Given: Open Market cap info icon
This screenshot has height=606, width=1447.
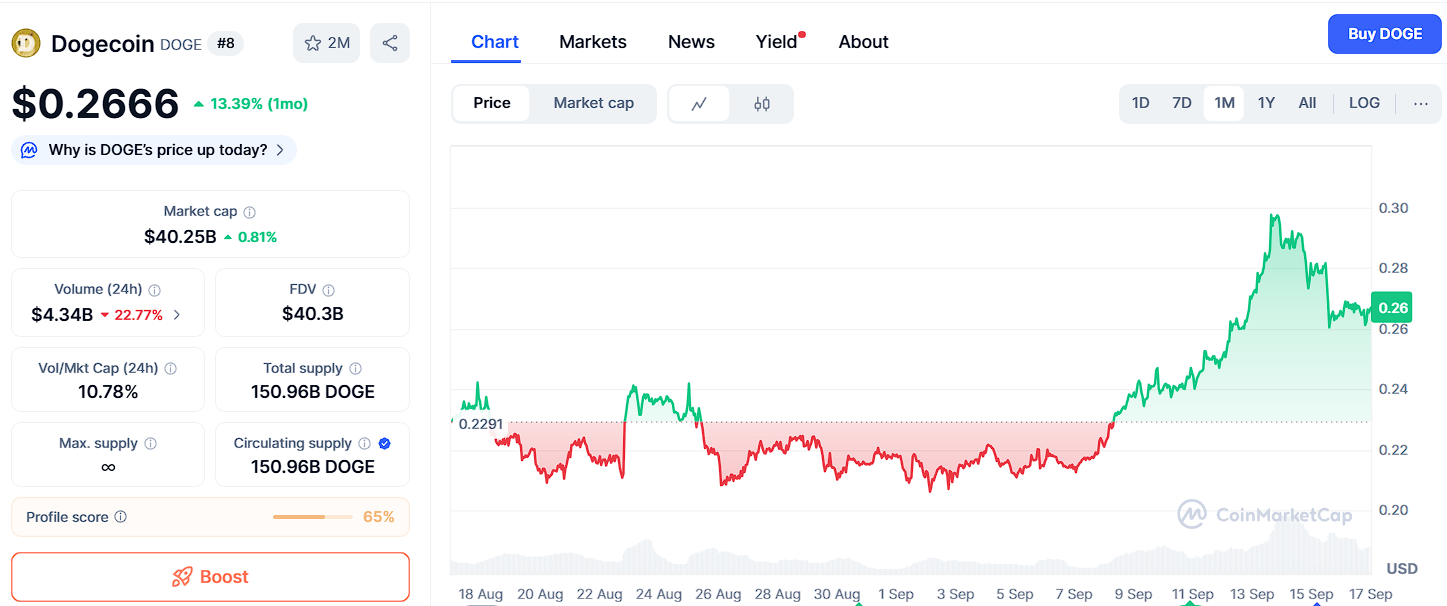Looking at the screenshot, I should tap(250, 212).
